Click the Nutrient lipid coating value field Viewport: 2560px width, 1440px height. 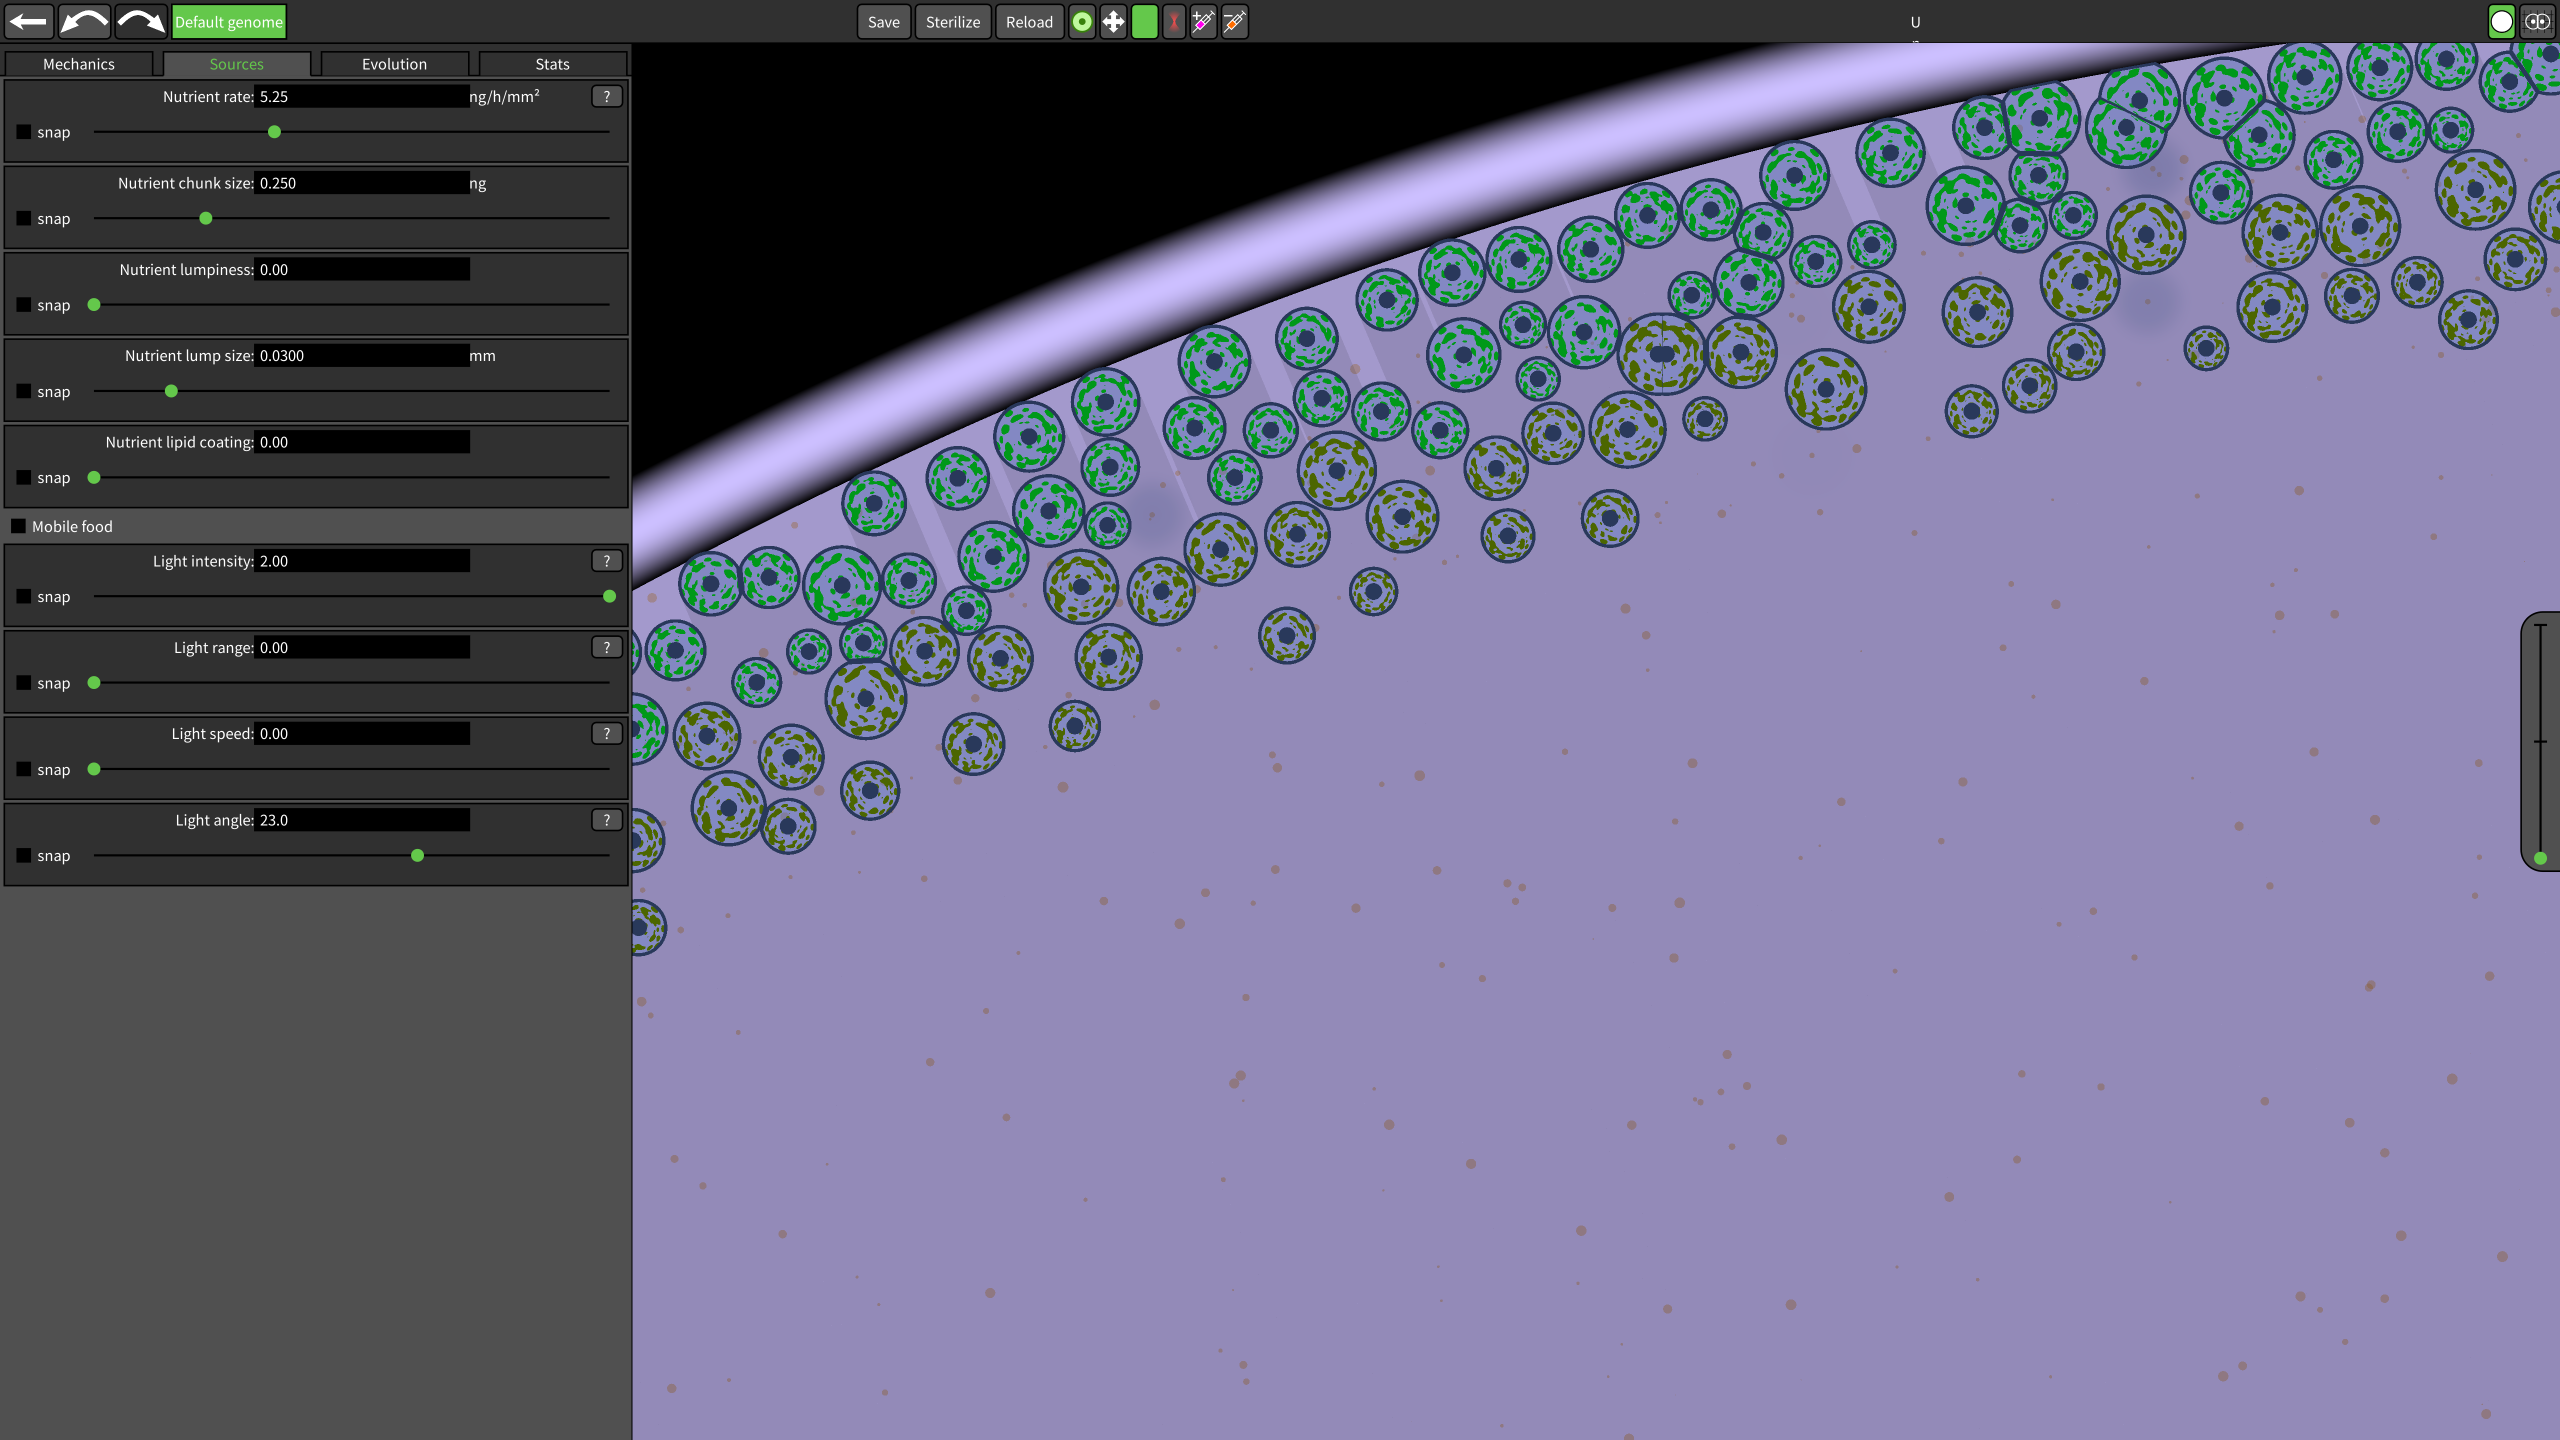pos(362,442)
